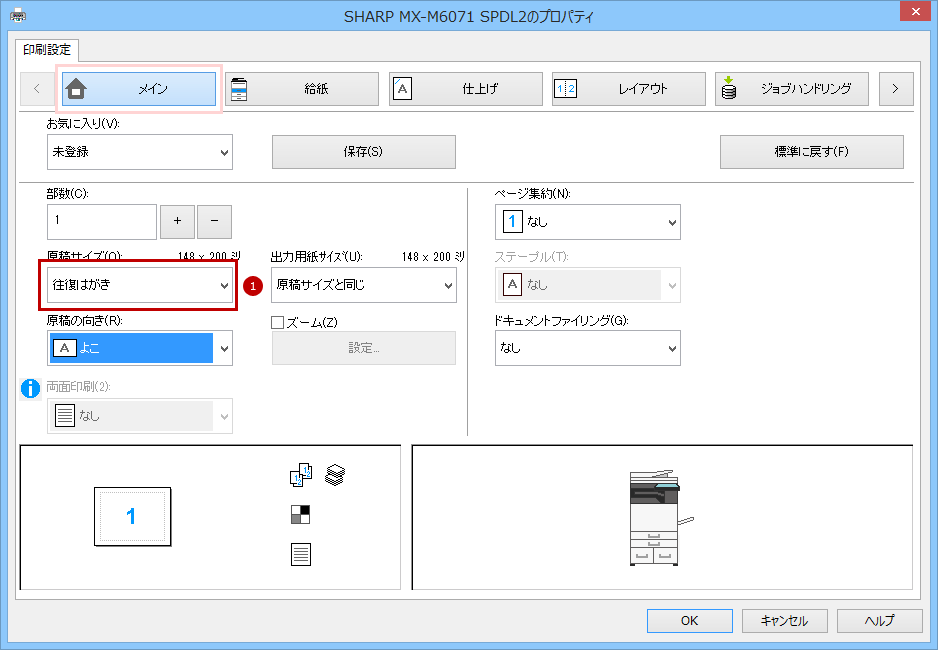Click the page preview thumbnail numbered 1
Image resolution: width=938 pixels, height=650 pixels.
click(132, 517)
